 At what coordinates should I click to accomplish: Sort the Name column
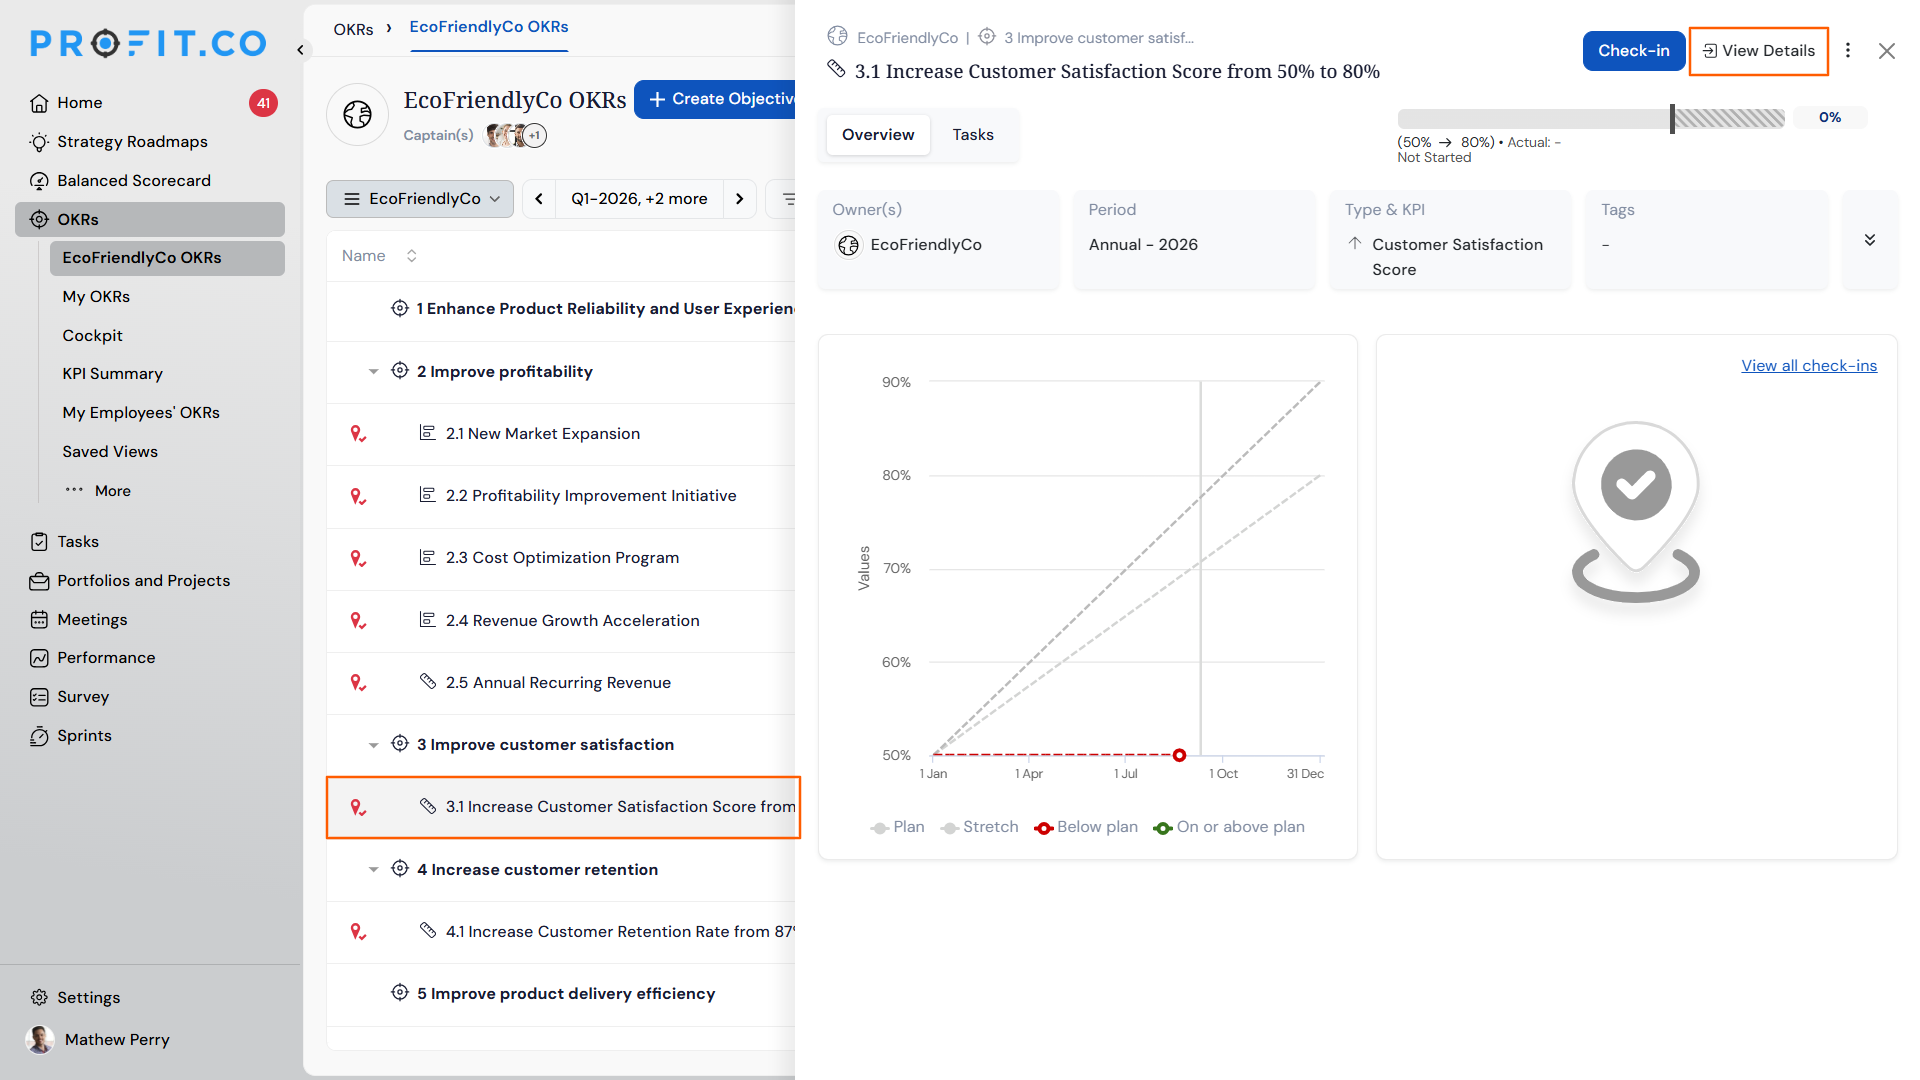coord(411,256)
